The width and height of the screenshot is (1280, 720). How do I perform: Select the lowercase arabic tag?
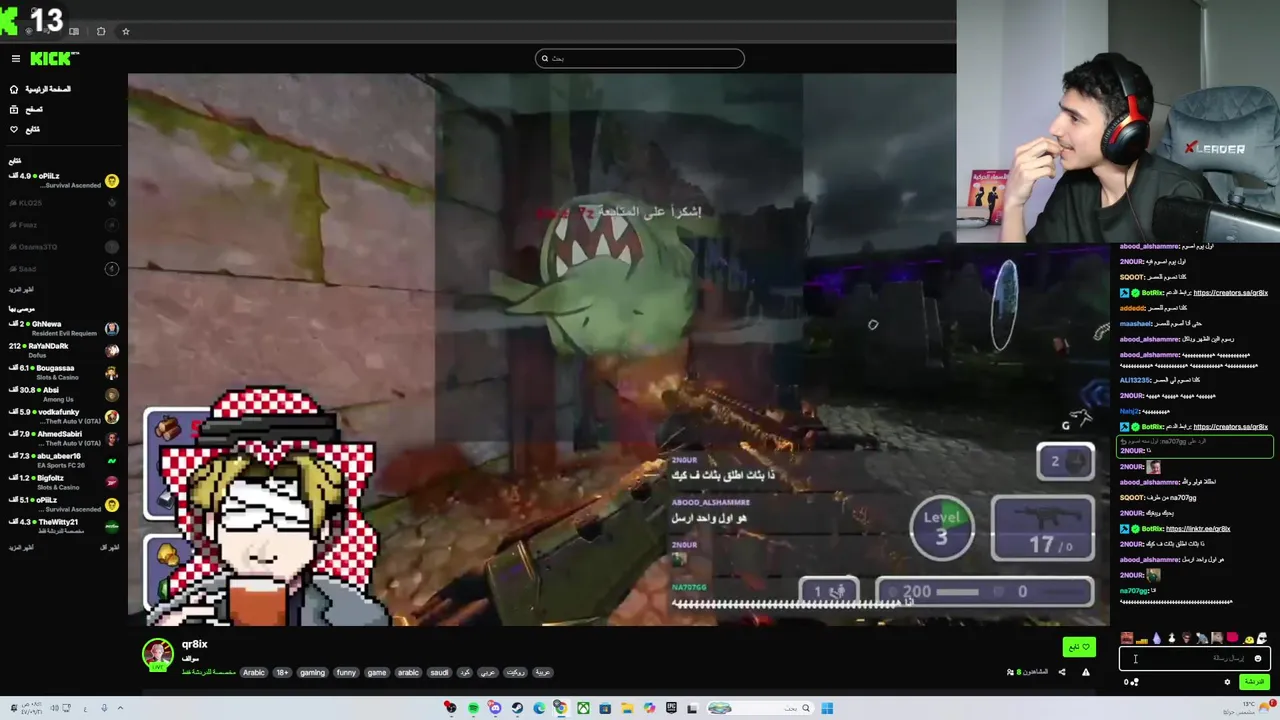click(408, 672)
